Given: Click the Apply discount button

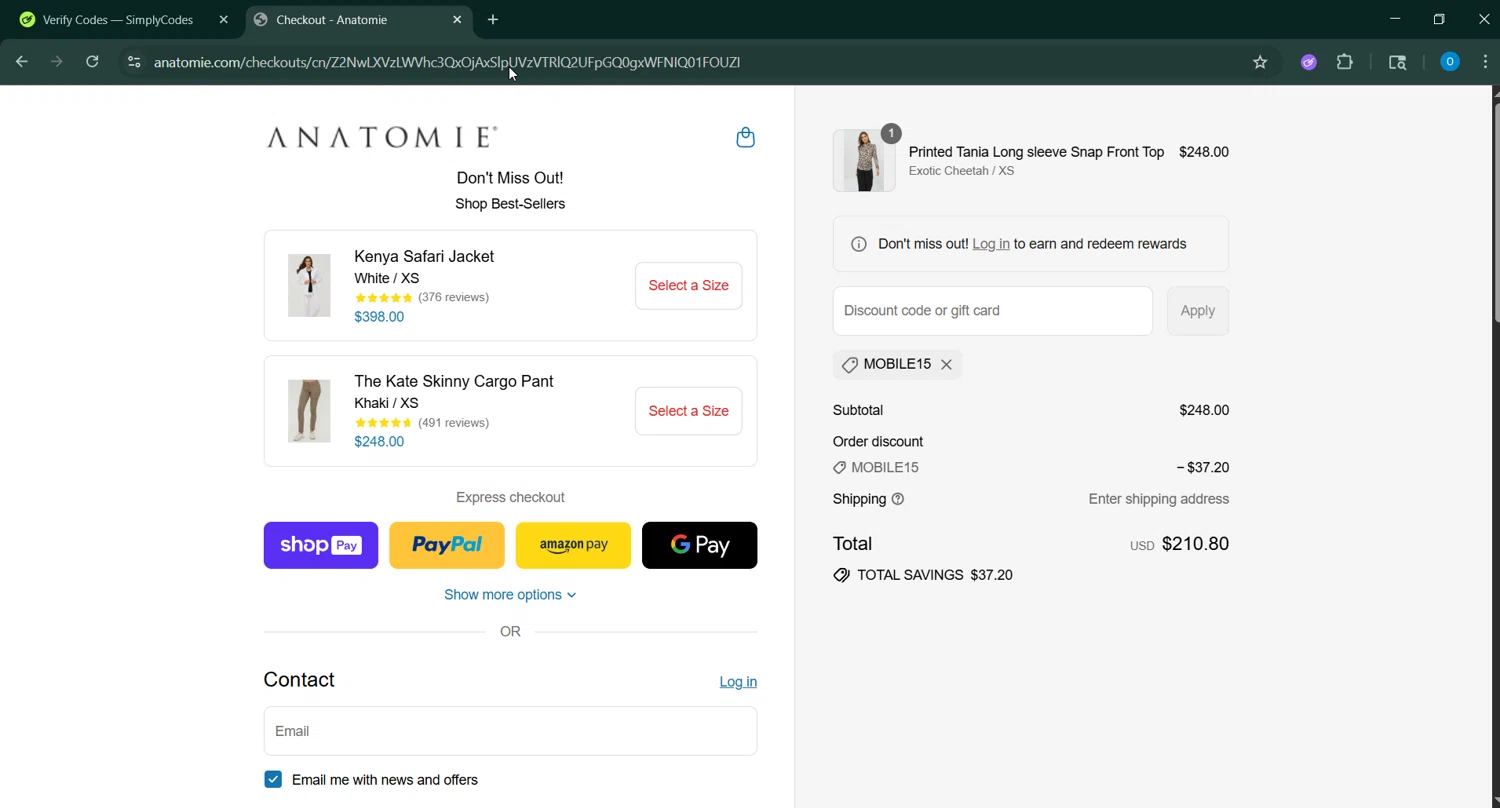Looking at the screenshot, I should (x=1198, y=311).
